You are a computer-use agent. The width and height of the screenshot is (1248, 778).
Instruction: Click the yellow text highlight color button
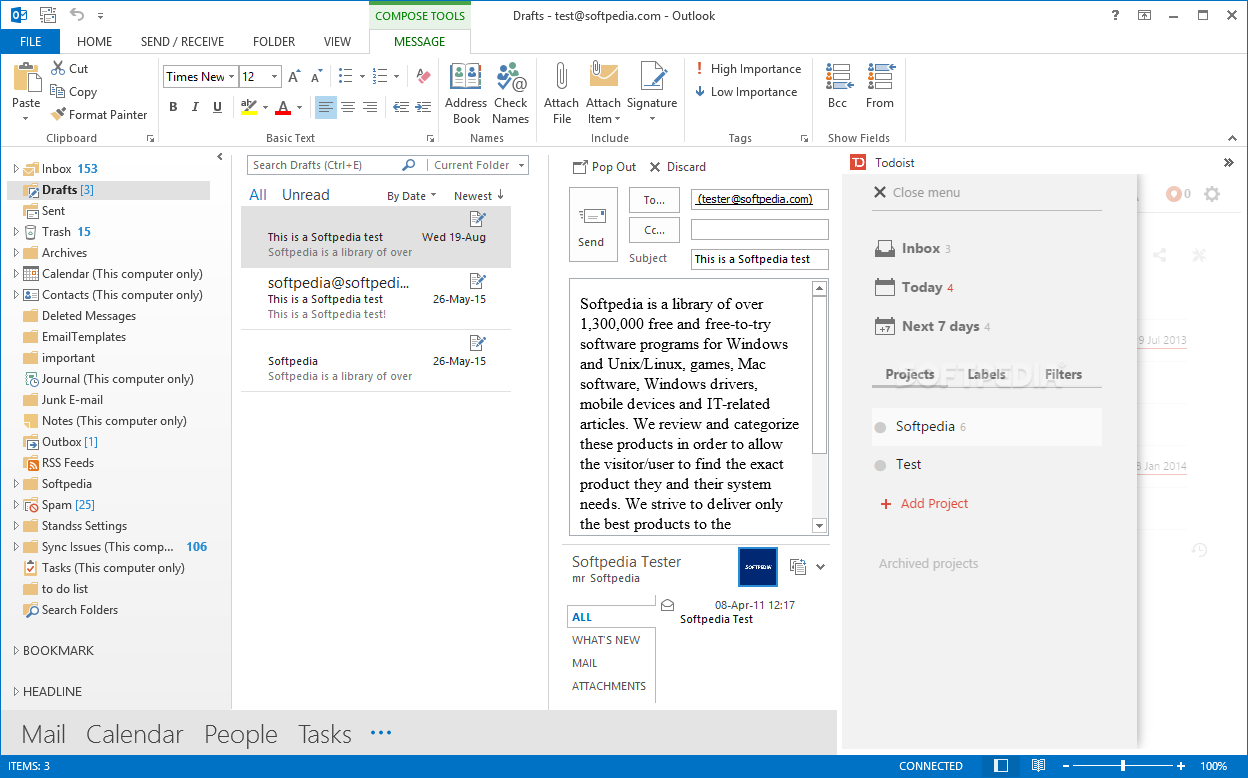(249, 107)
